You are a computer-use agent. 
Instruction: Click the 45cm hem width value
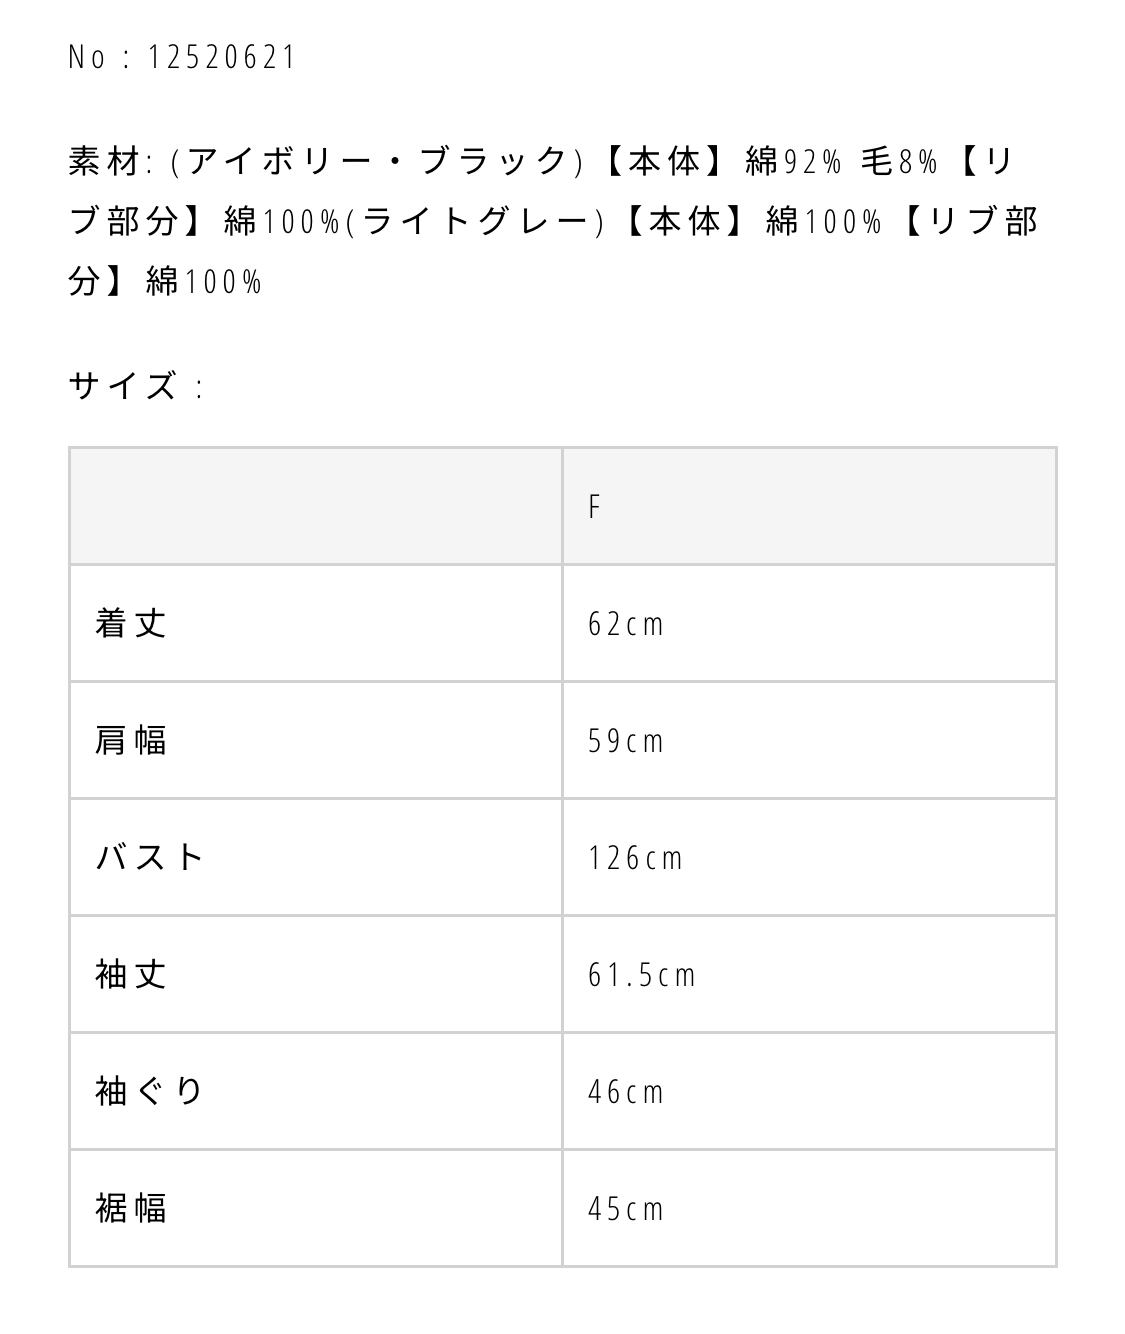(x=626, y=1209)
